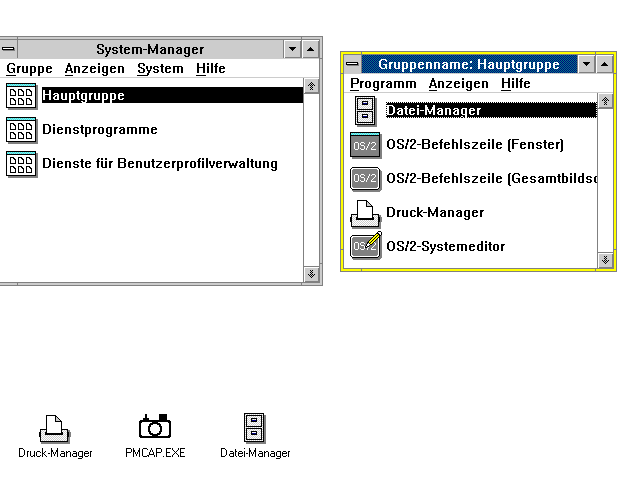Select the minimized Druck-Manager desktop icon
This screenshot has height=480, width=640.
pos(55,429)
